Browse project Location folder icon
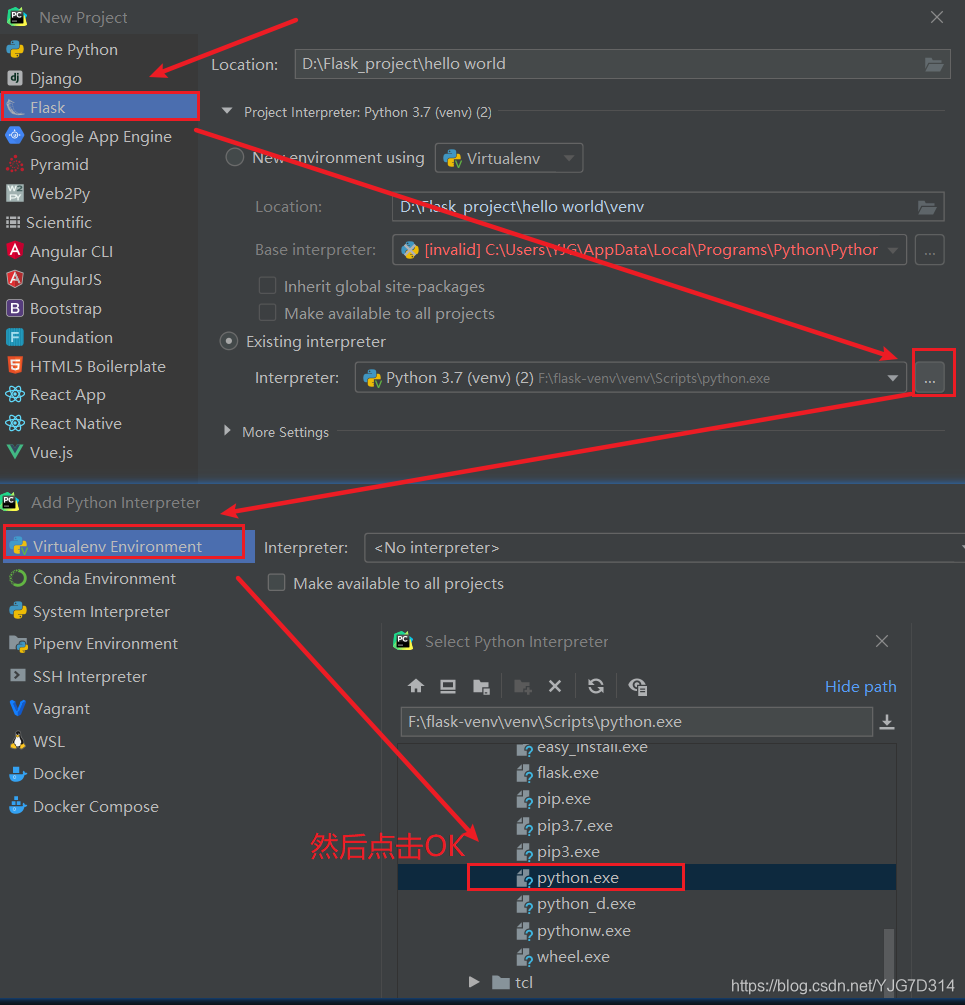 (x=934, y=65)
